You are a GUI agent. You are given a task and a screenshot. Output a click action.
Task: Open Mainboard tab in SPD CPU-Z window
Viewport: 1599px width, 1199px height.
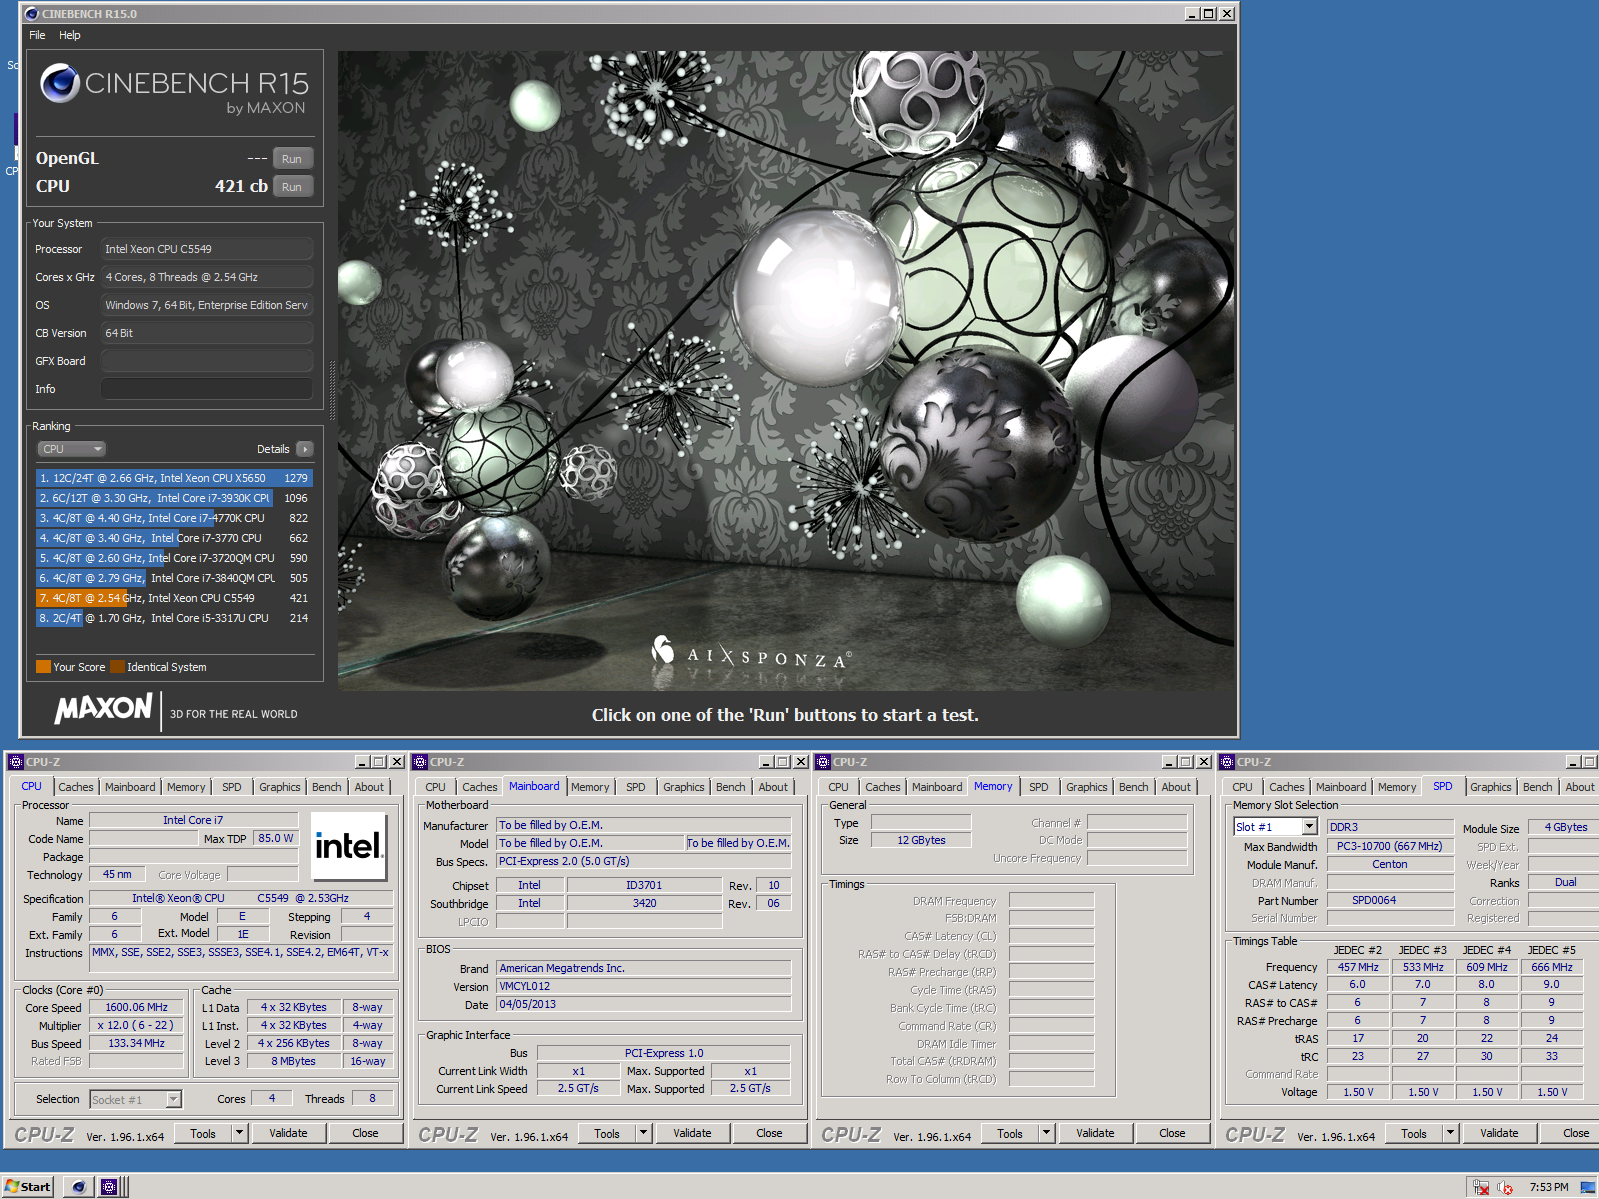click(x=1341, y=787)
